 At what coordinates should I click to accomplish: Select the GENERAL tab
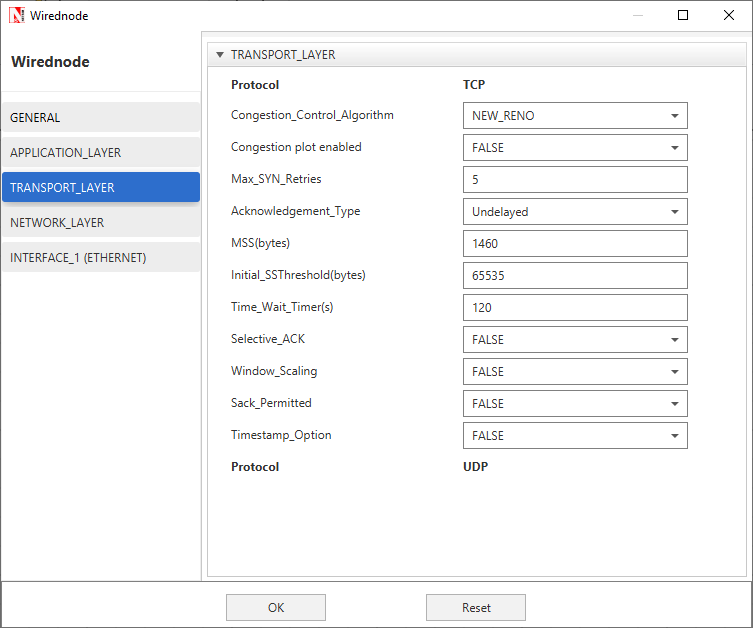tap(100, 117)
